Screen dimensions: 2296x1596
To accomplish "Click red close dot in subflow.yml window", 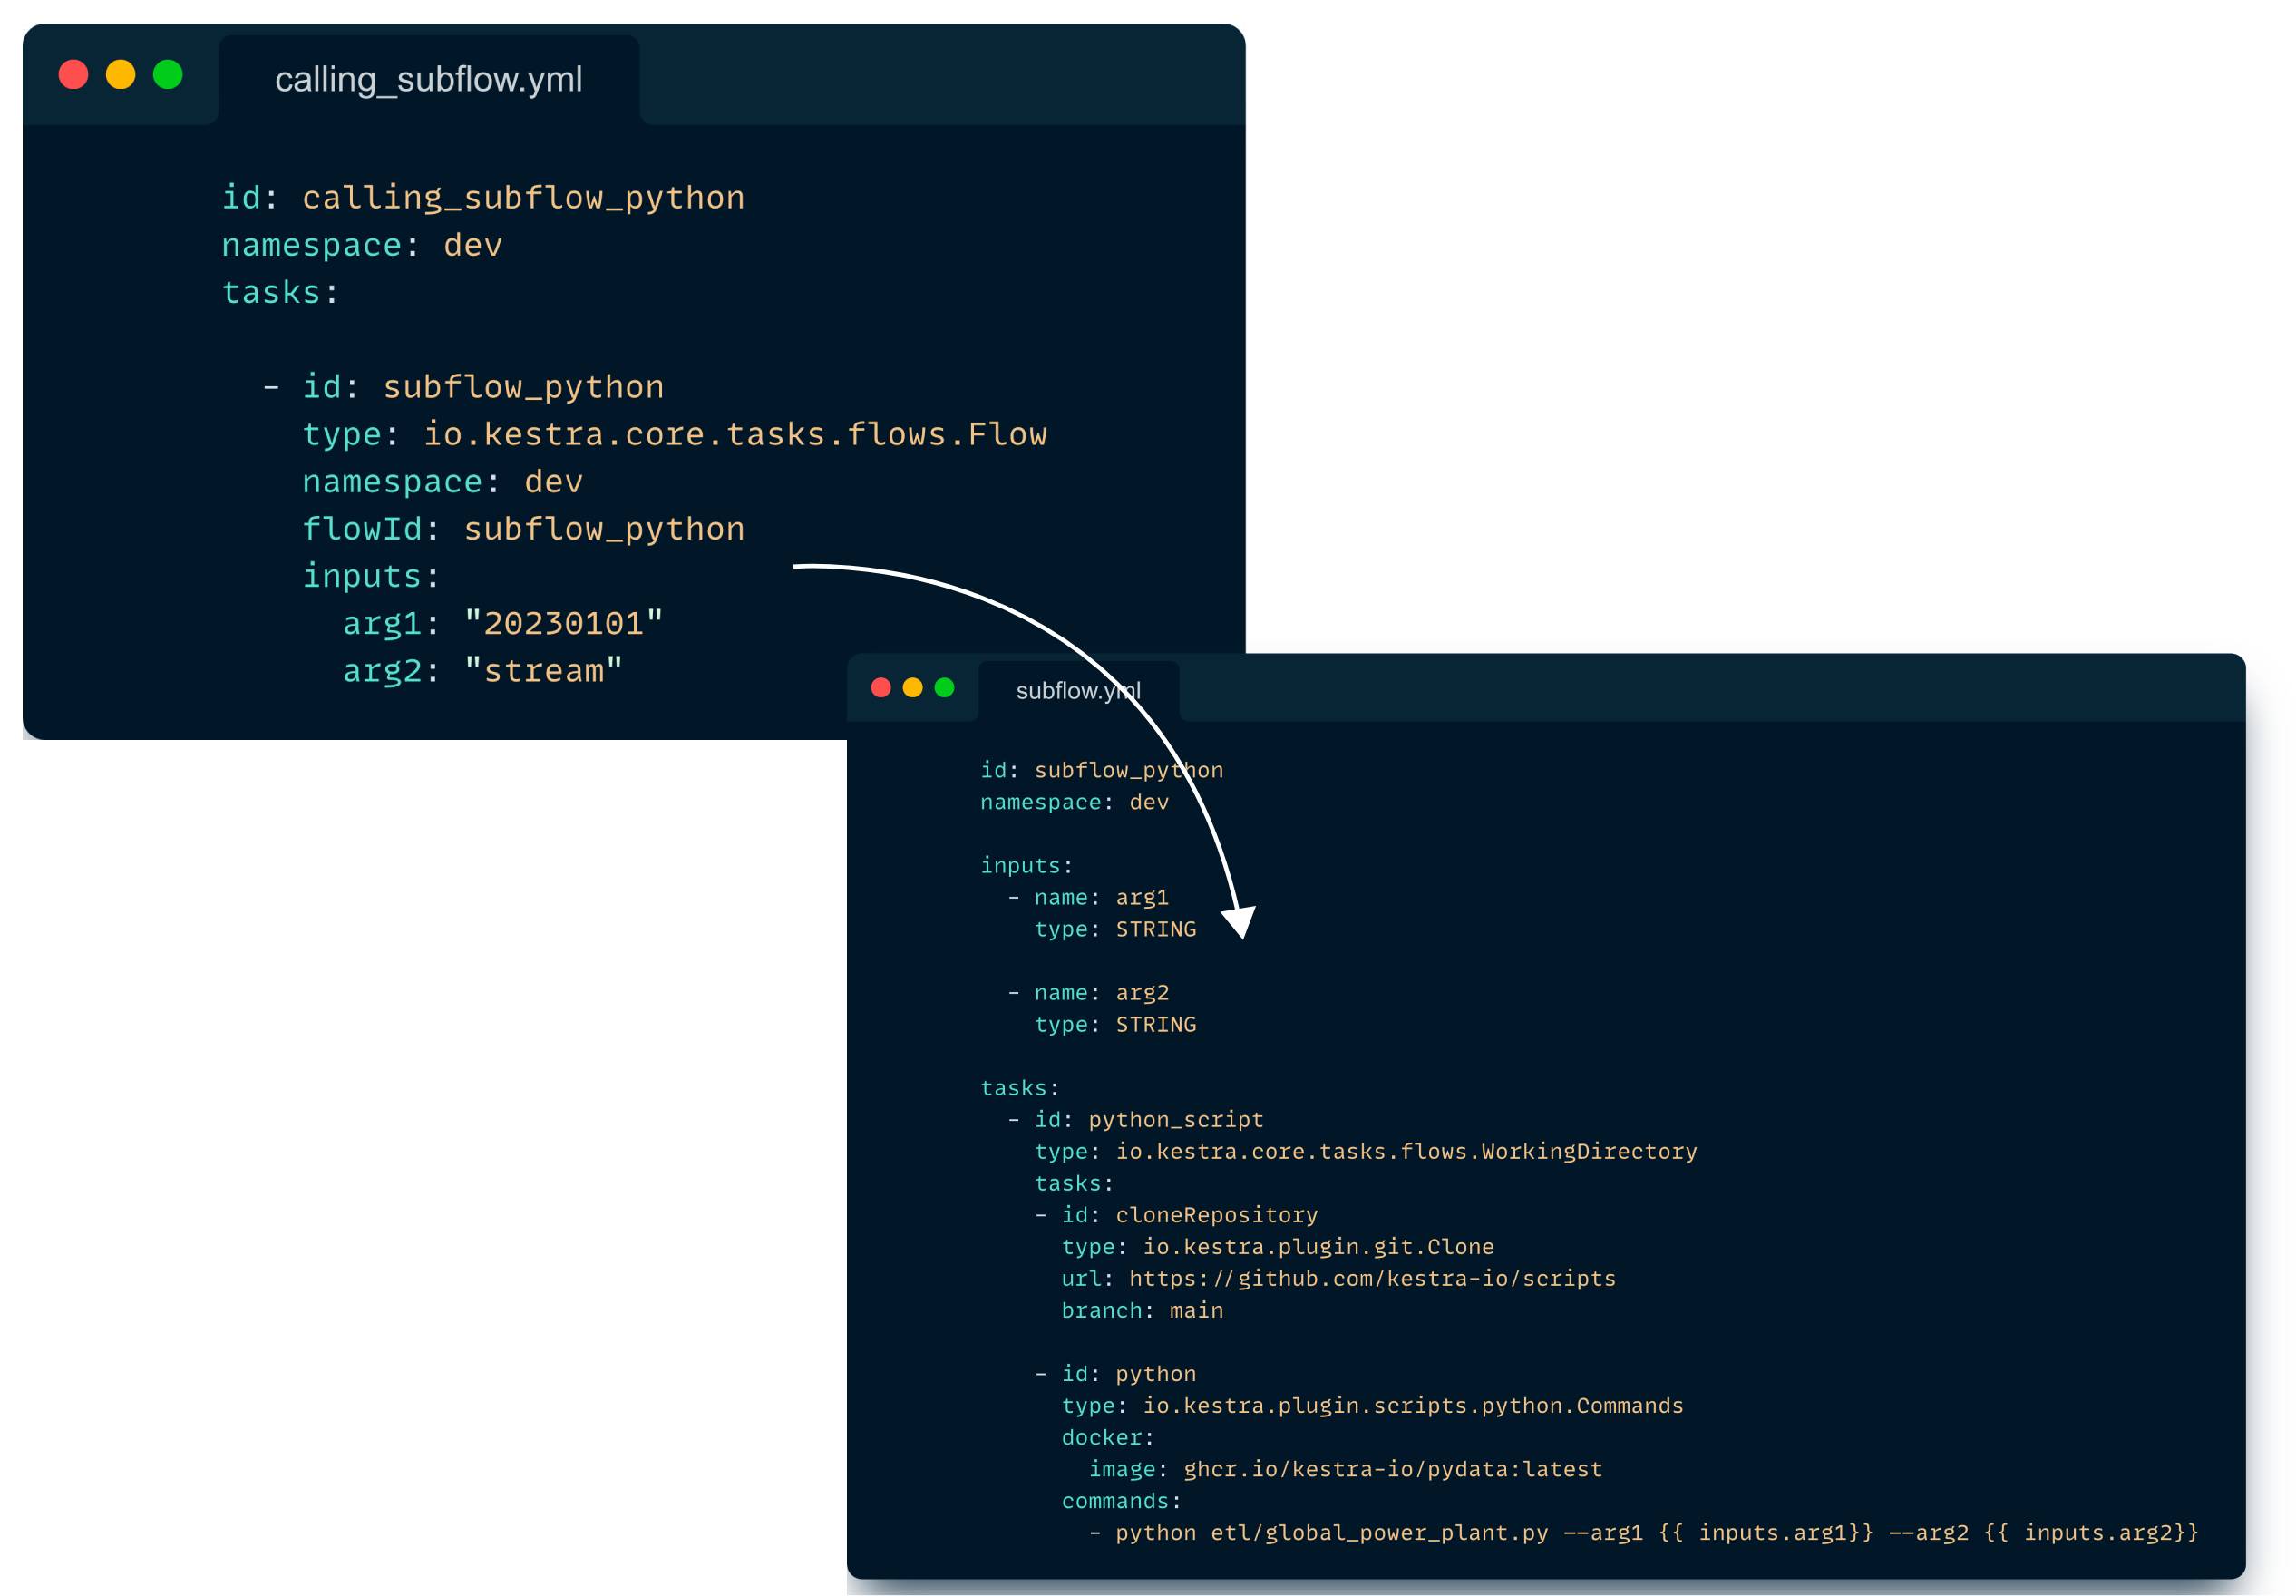I will (881, 688).
